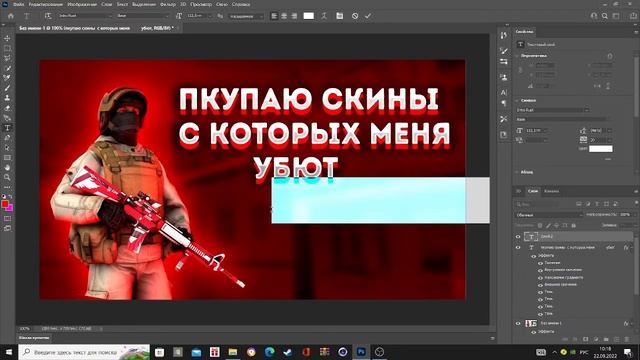This screenshot has height=360, width=640.
Task: Toggle visibility of Внутреннее свечение effect
Action: coord(540,270)
